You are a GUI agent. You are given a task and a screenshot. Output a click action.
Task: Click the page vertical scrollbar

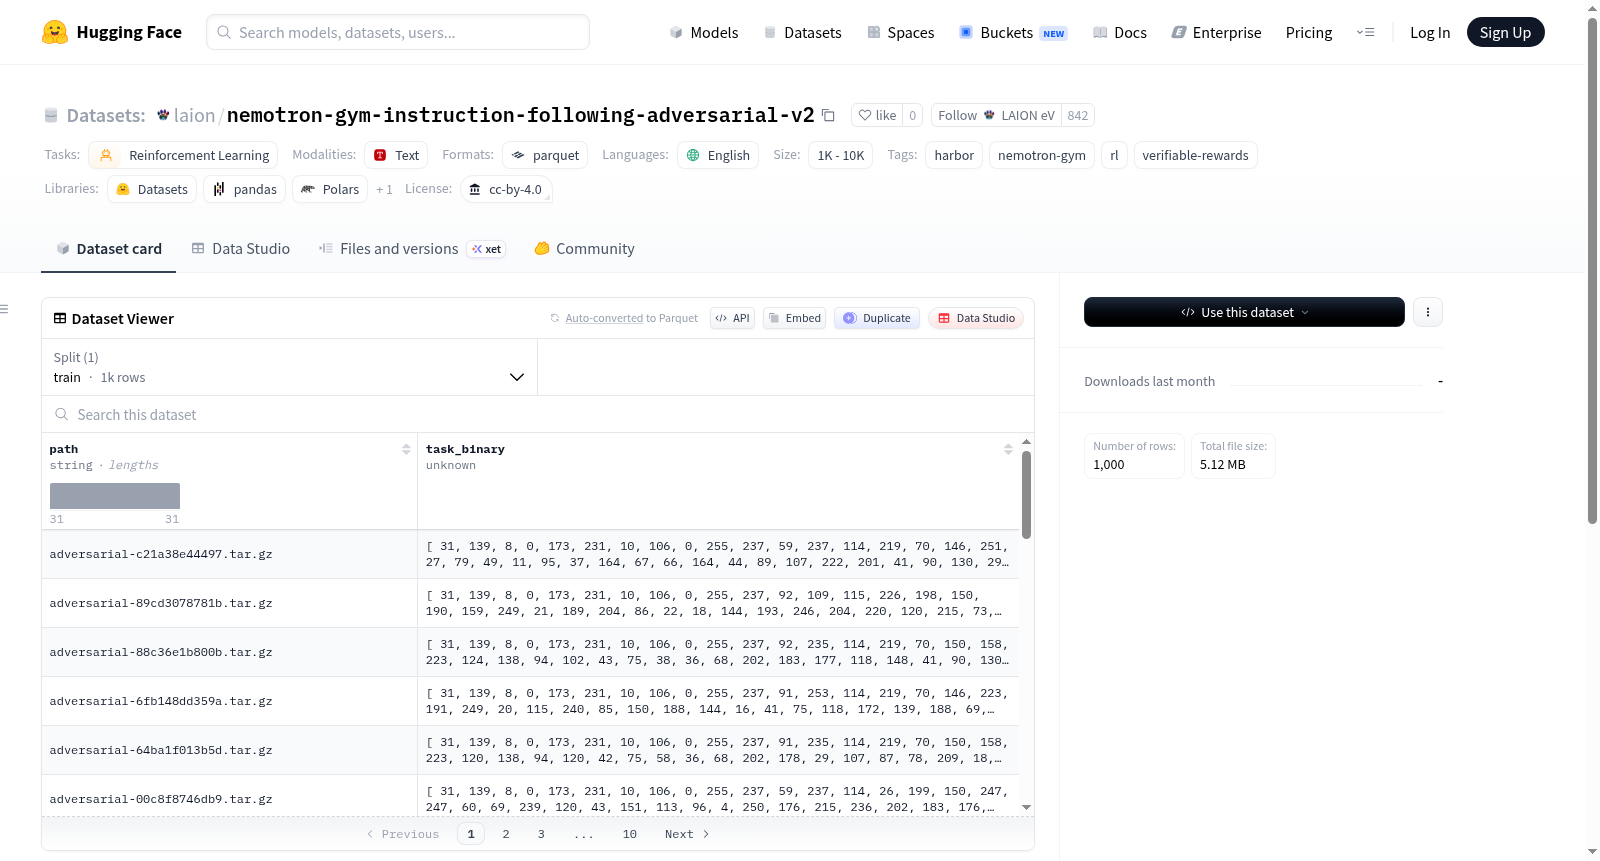point(1592,270)
